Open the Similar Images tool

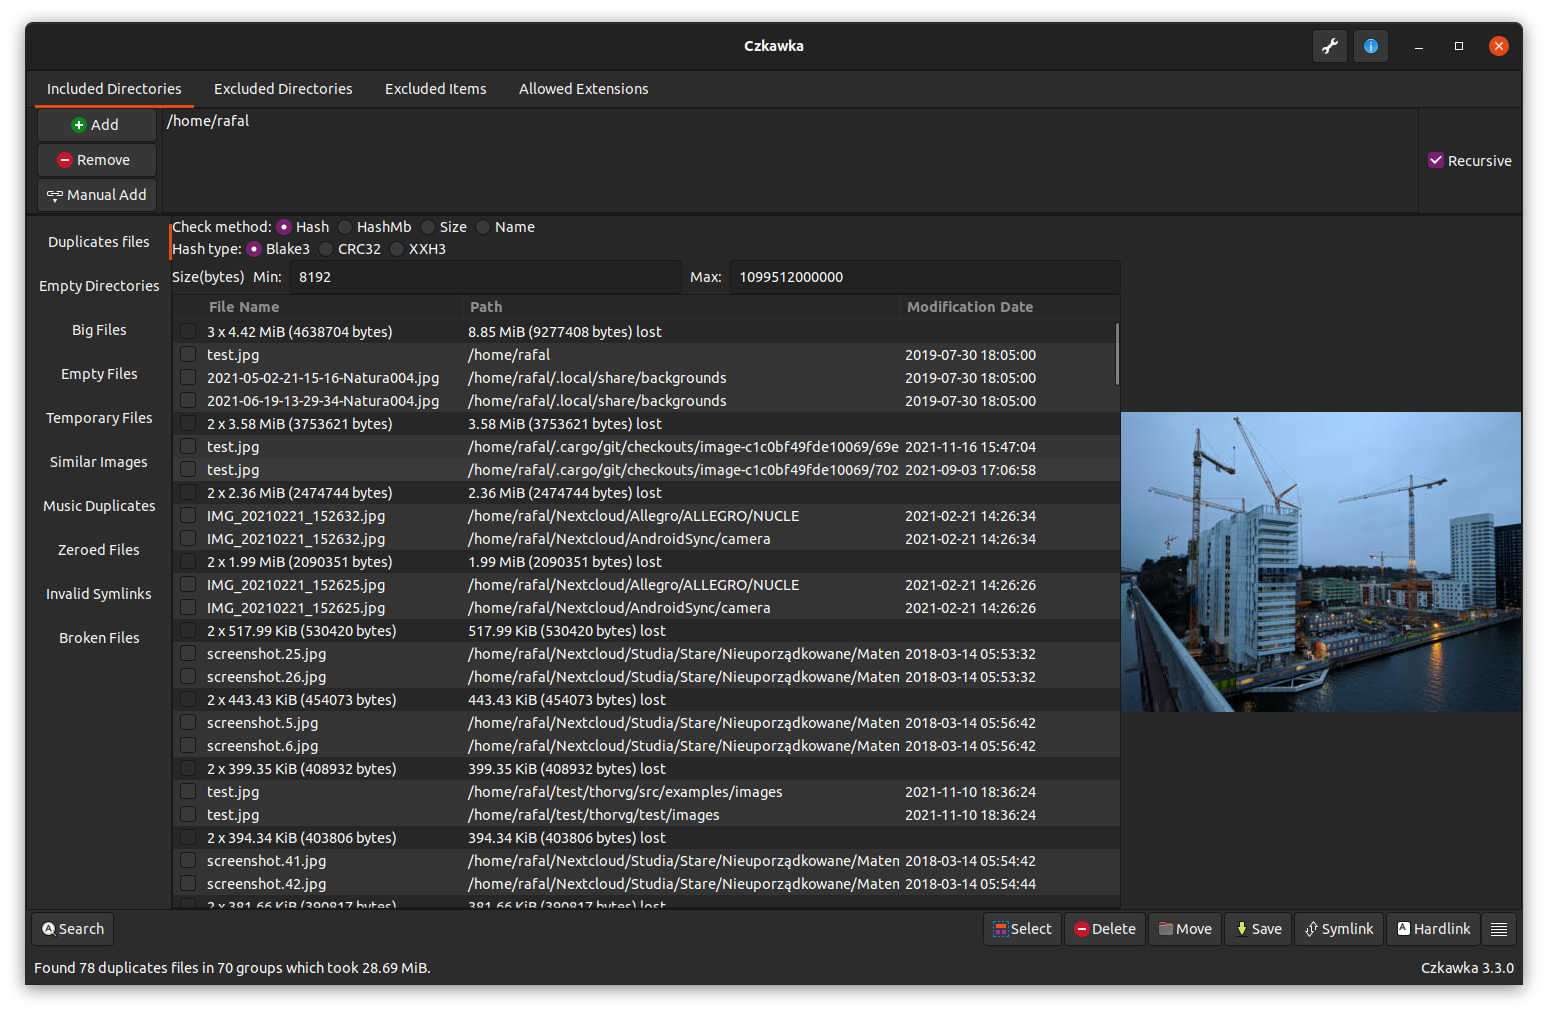pyautogui.click(x=98, y=462)
